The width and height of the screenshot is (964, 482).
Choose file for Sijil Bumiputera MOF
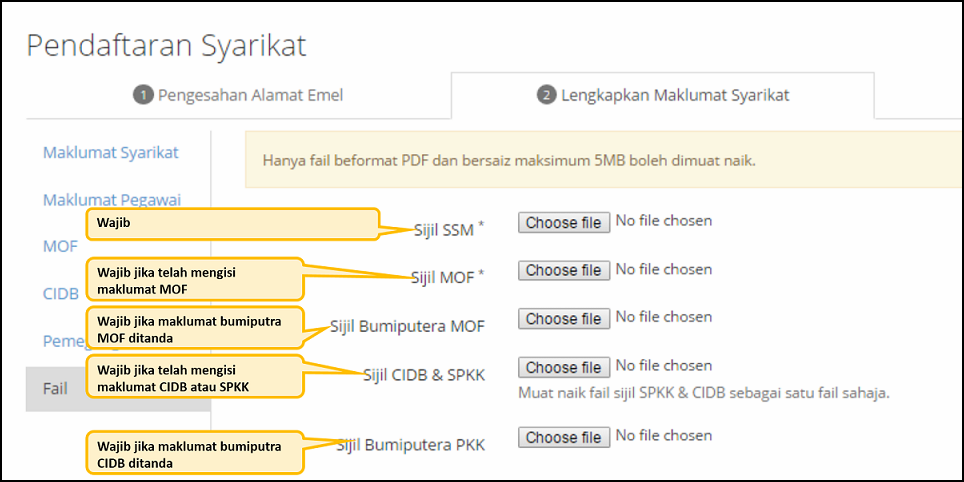564,319
